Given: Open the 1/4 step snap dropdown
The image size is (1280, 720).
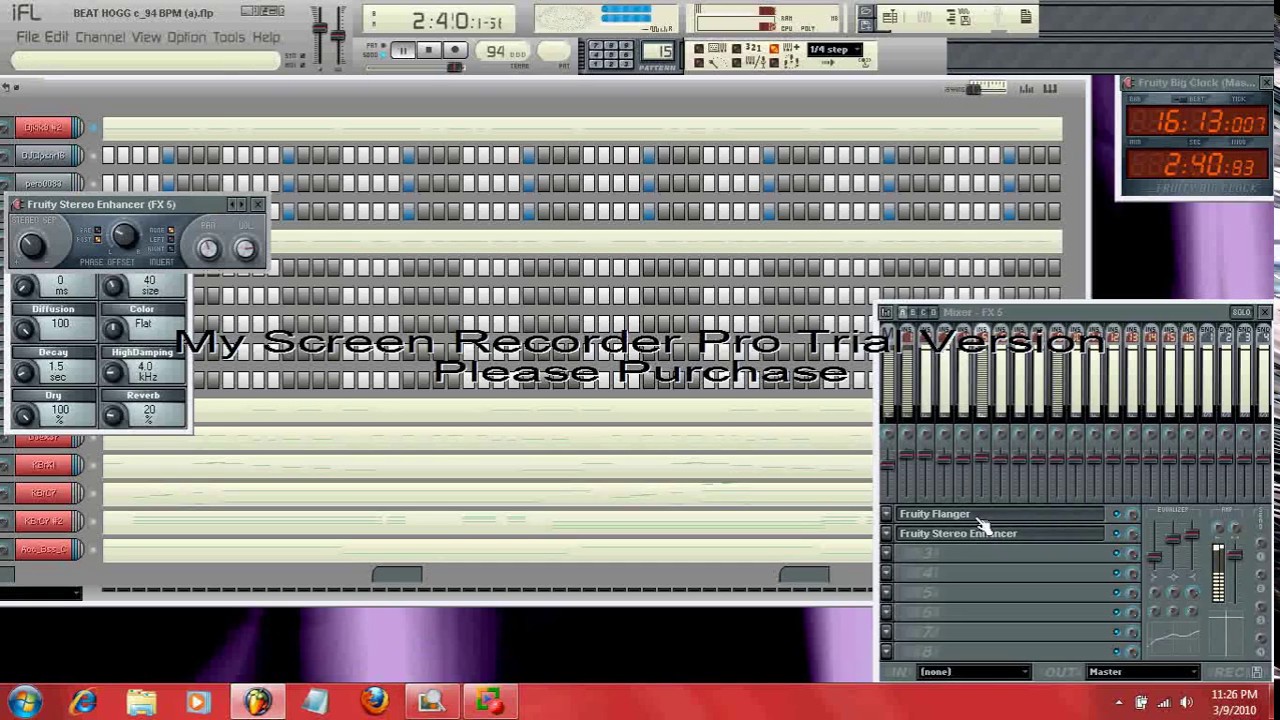Looking at the screenshot, I should [835, 49].
